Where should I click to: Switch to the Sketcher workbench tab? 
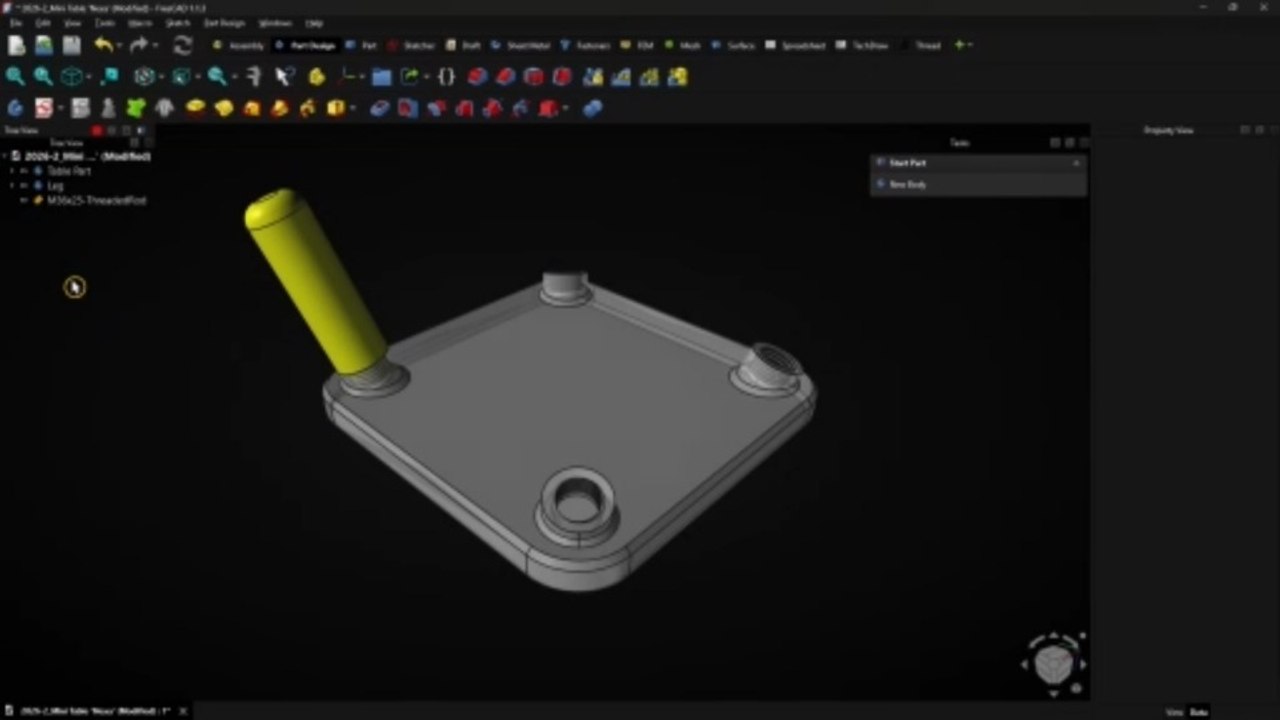click(x=412, y=45)
